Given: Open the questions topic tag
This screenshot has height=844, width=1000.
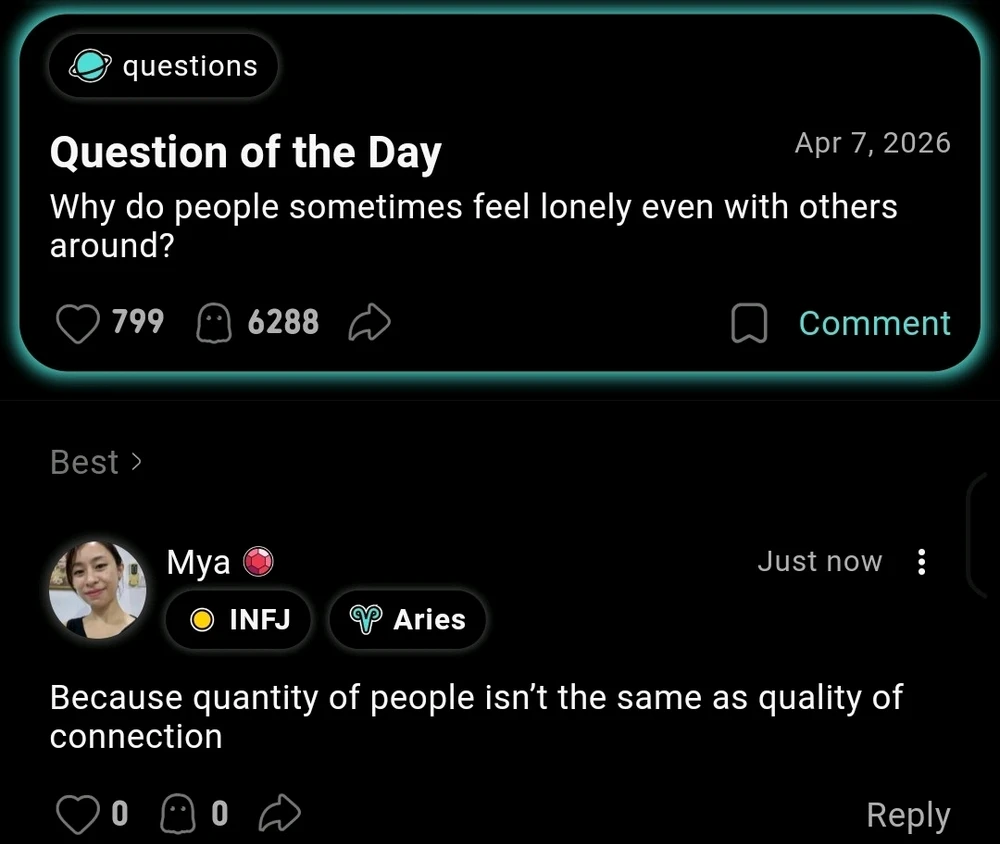Looking at the screenshot, I should point(164,66).
